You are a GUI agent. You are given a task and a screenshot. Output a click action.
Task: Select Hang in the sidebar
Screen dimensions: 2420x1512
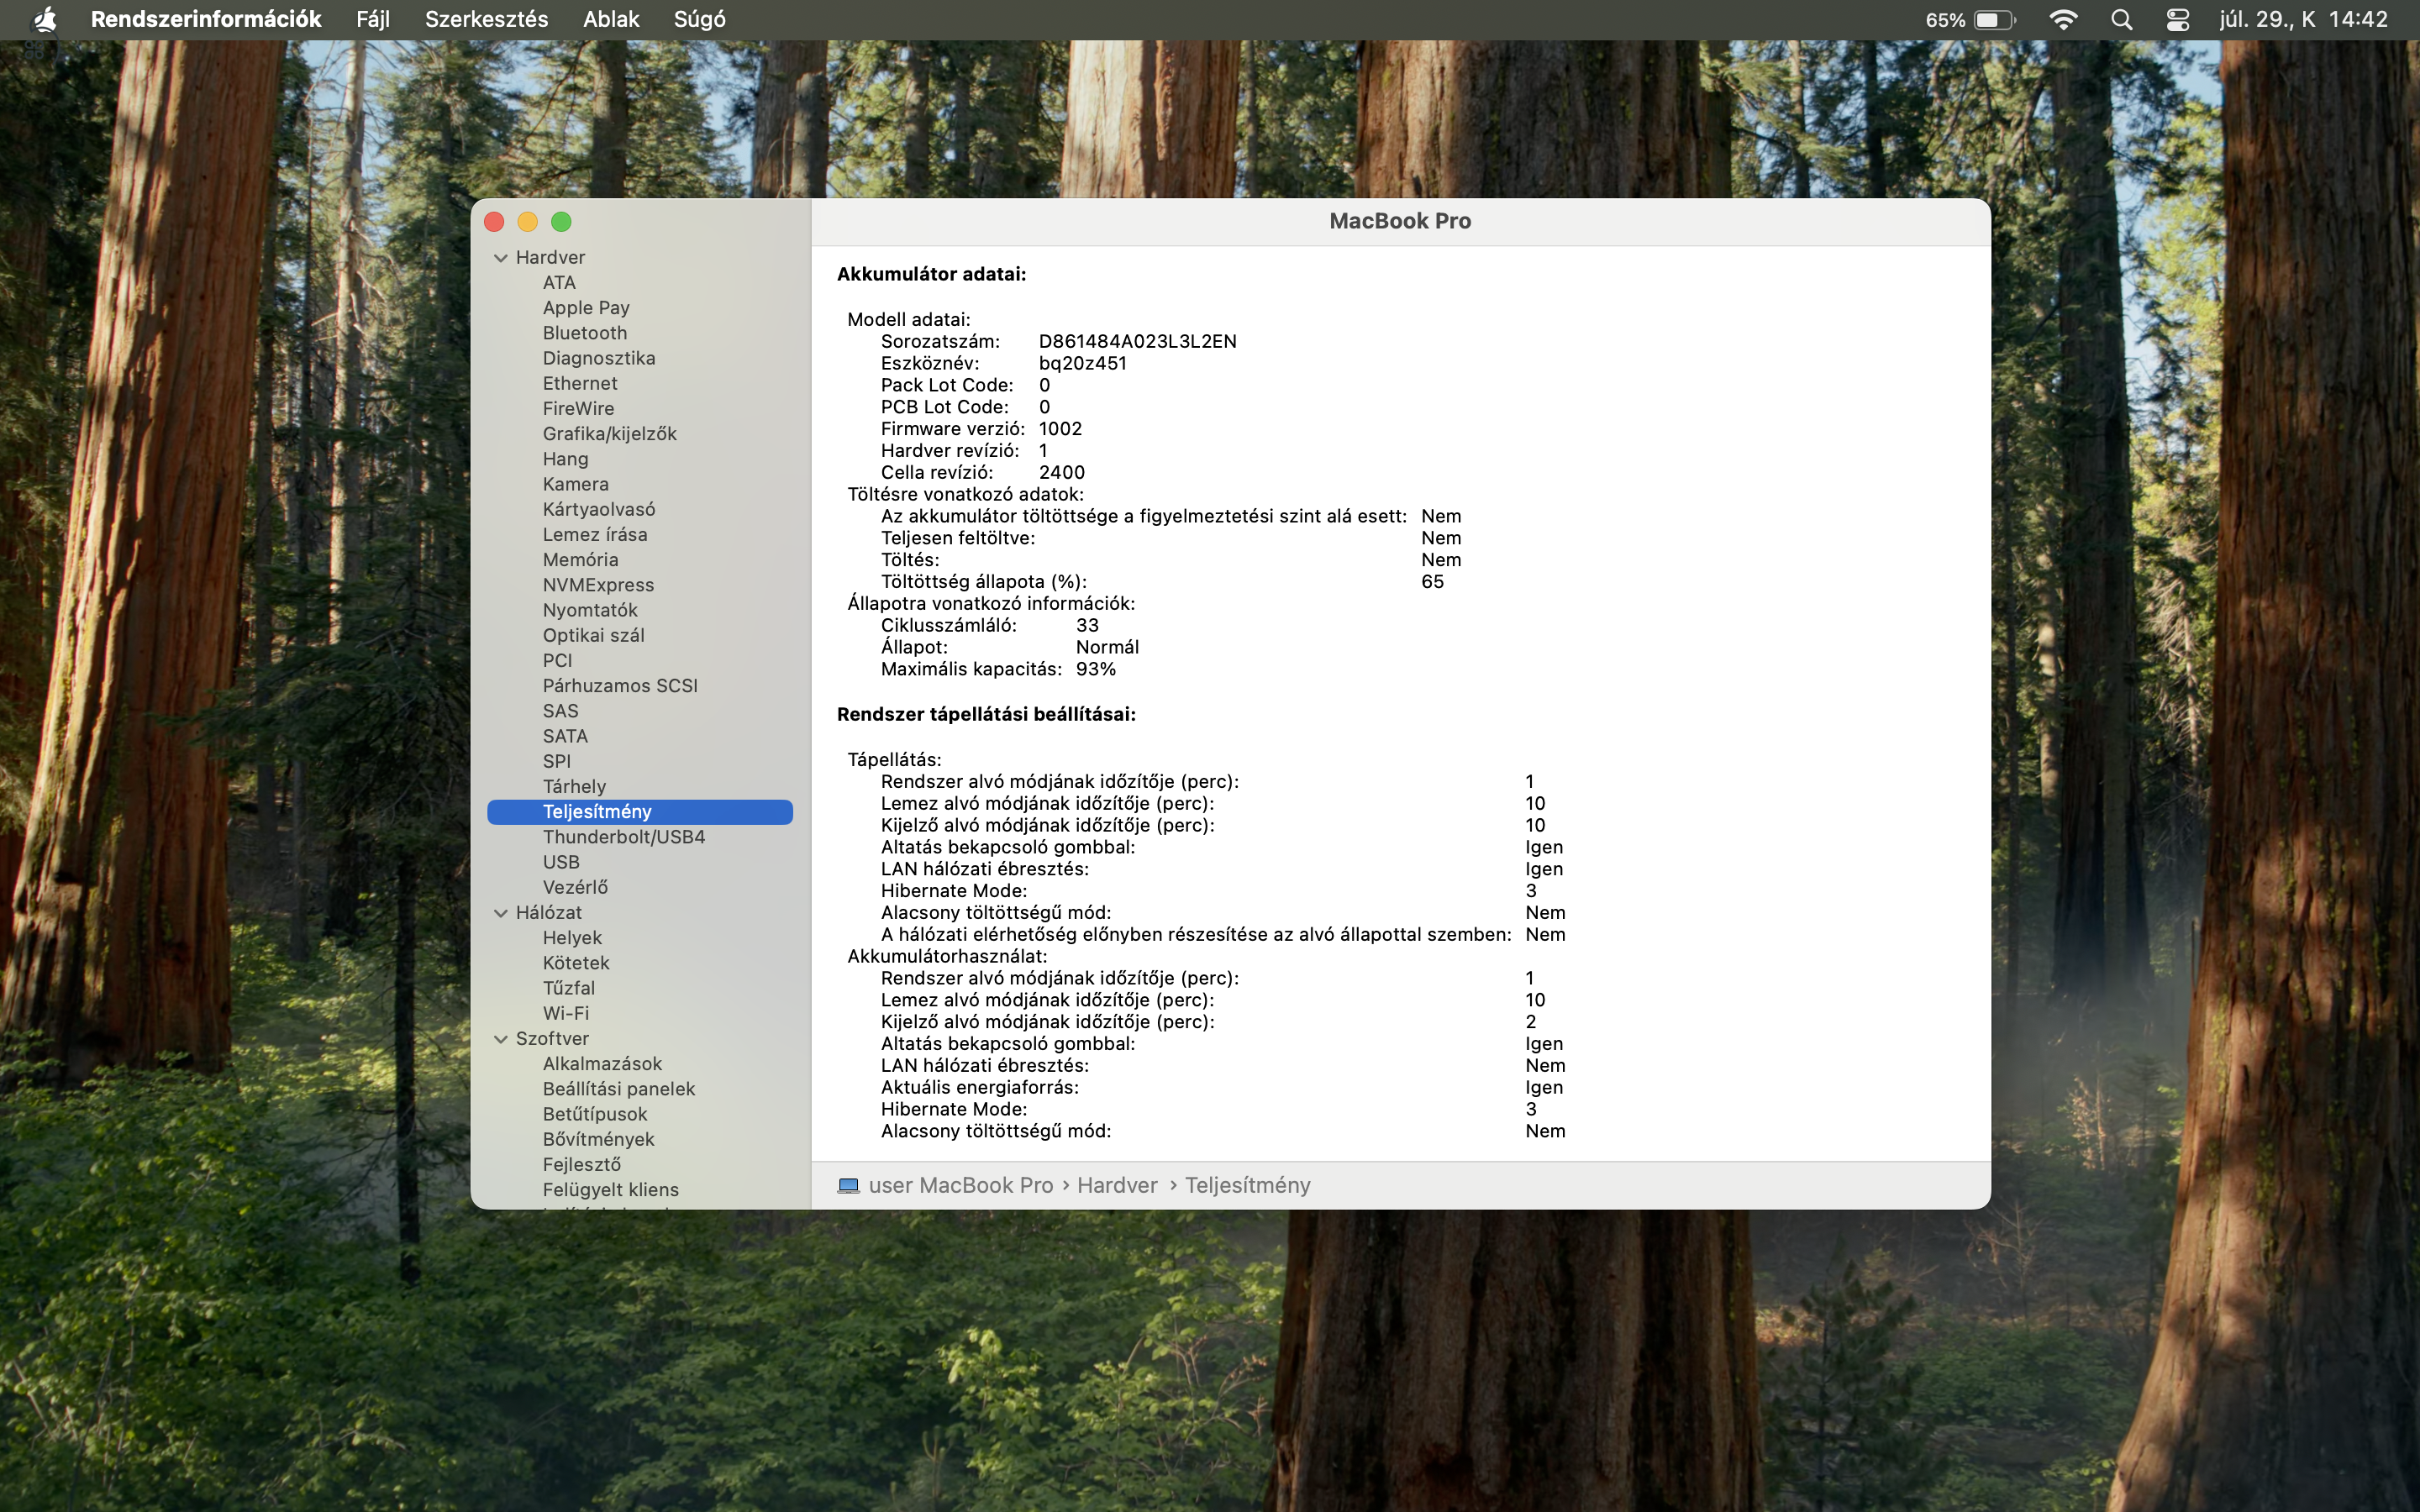pos(640,459)
